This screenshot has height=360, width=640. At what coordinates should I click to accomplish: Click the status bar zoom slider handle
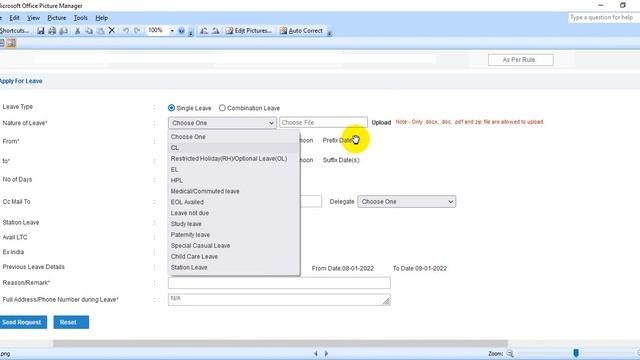576,353
